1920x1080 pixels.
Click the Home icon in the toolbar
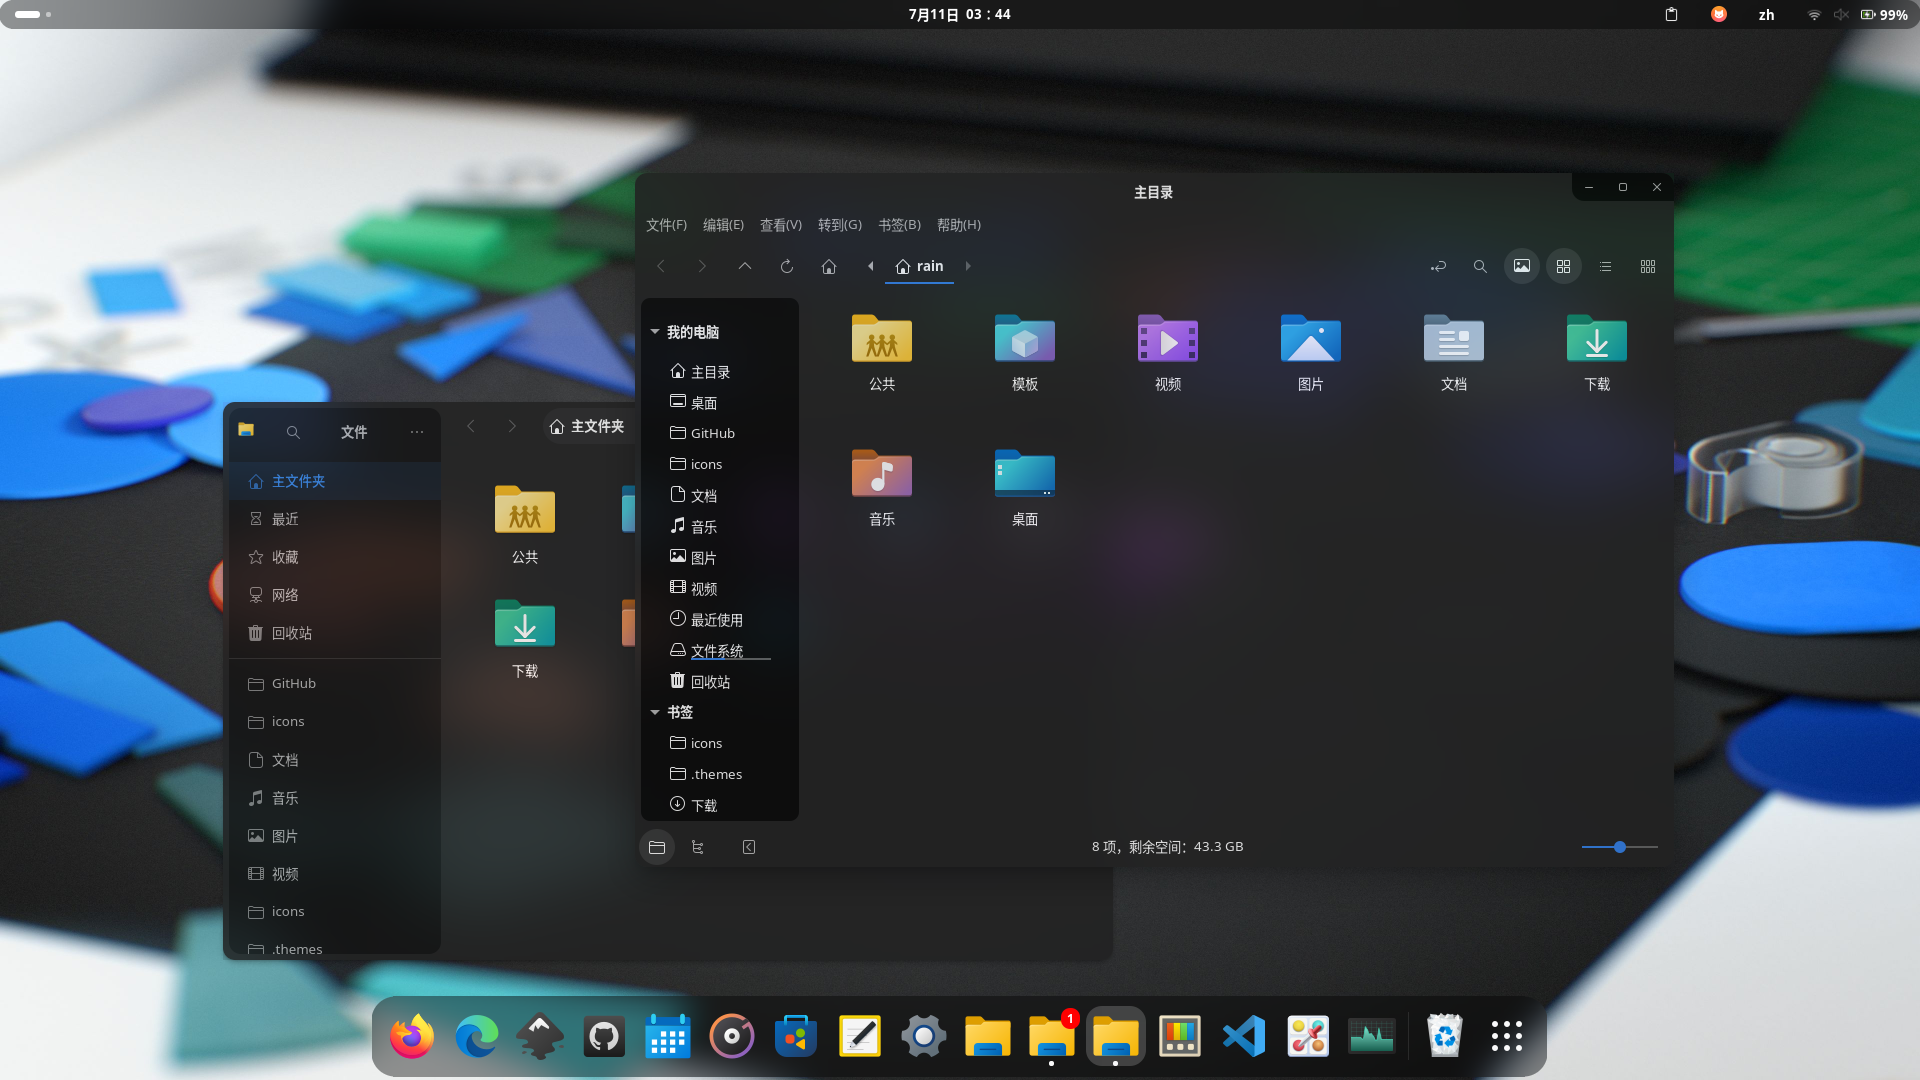(829, 266)
